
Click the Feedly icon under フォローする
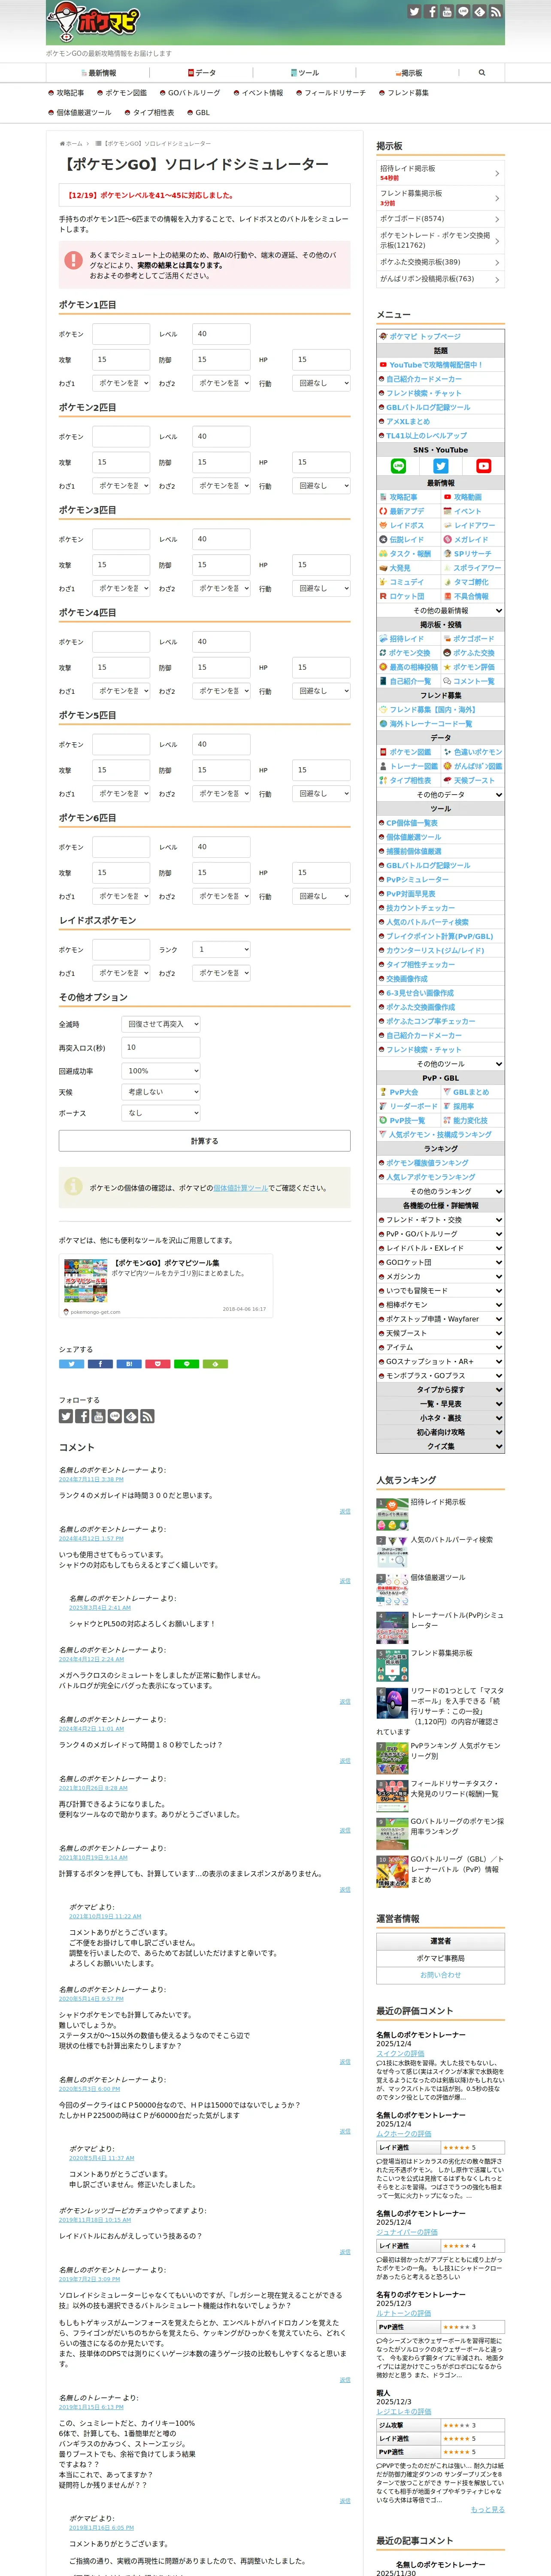click(x=131, y=1416)
